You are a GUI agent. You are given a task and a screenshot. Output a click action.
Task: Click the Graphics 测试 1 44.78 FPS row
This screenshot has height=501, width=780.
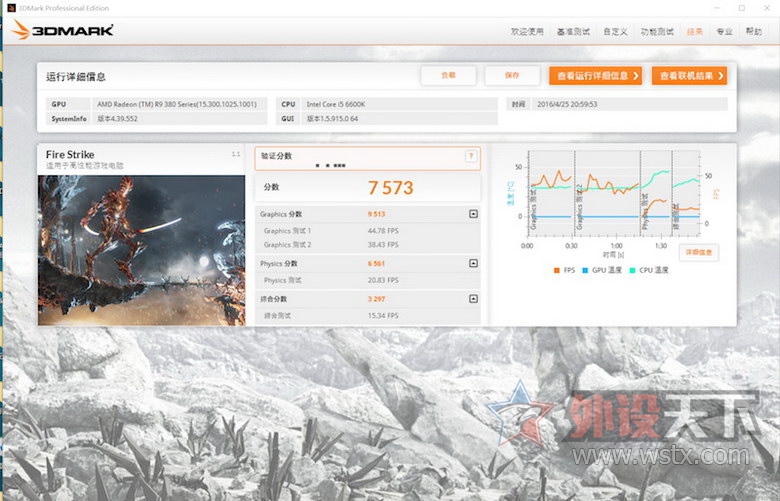[x=368, y=231]
